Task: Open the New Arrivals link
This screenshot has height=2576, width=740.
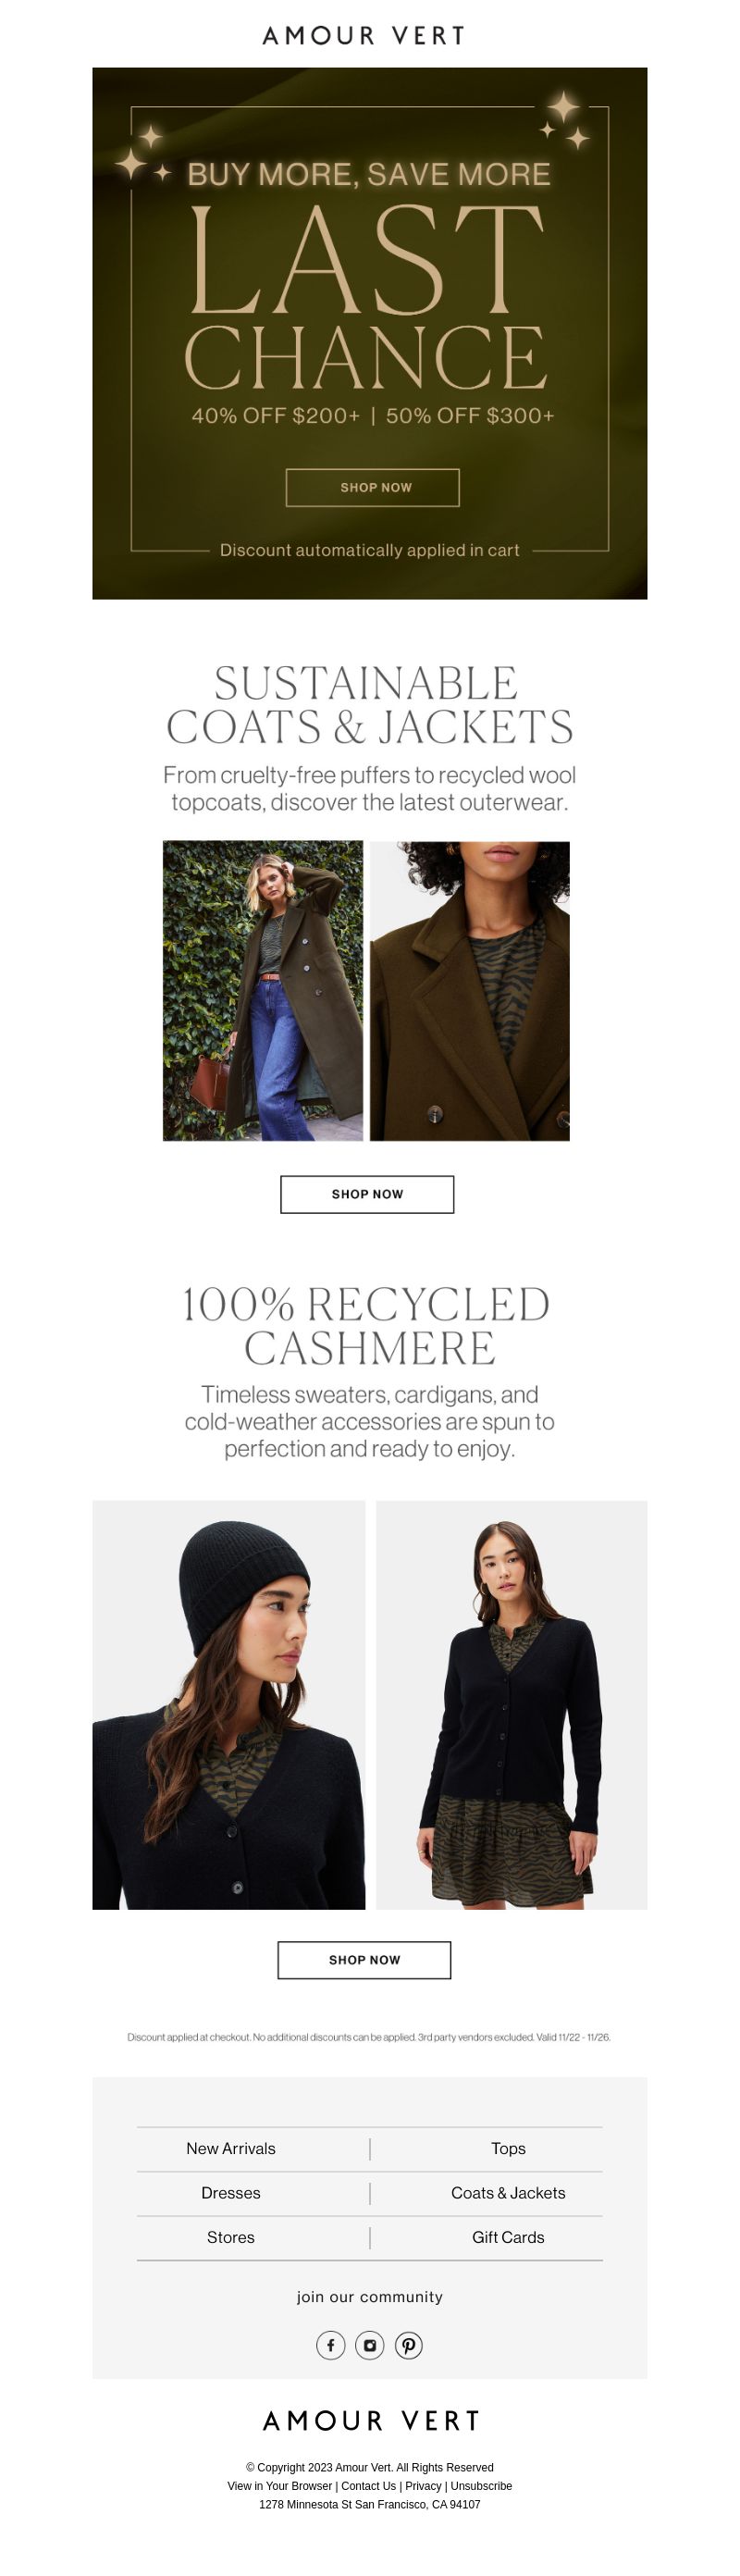Action: [231, 2148]
